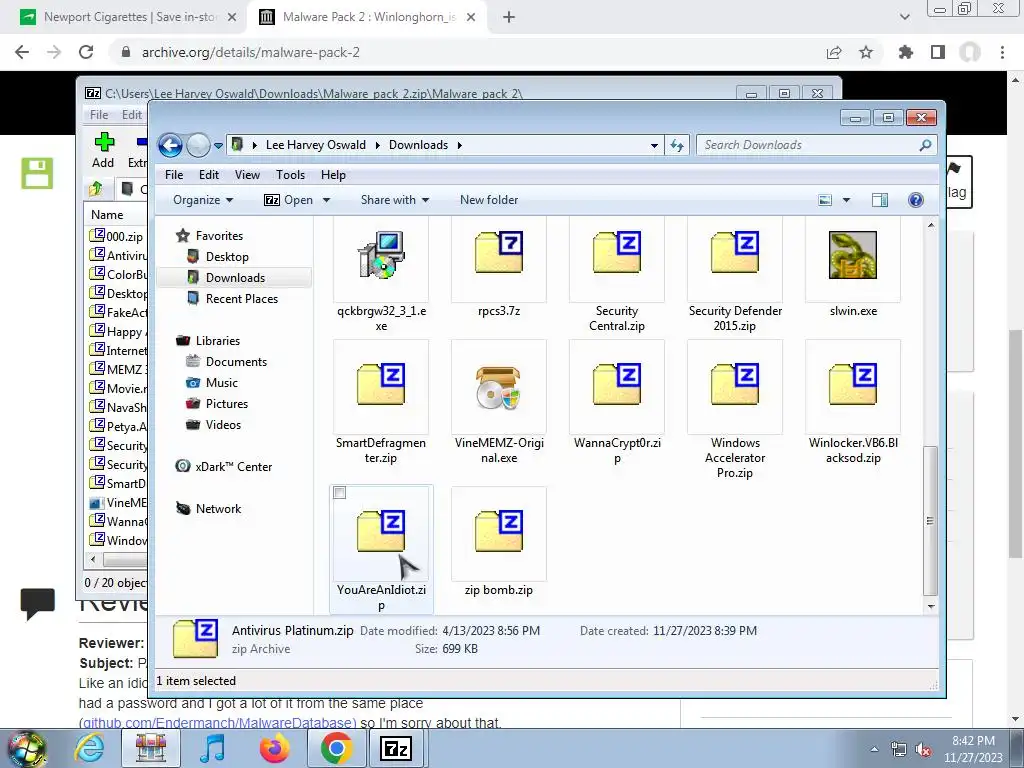Click Name column header in 7-Zip
Screen dimensions: 1024x768
click(x=107, y=215)
